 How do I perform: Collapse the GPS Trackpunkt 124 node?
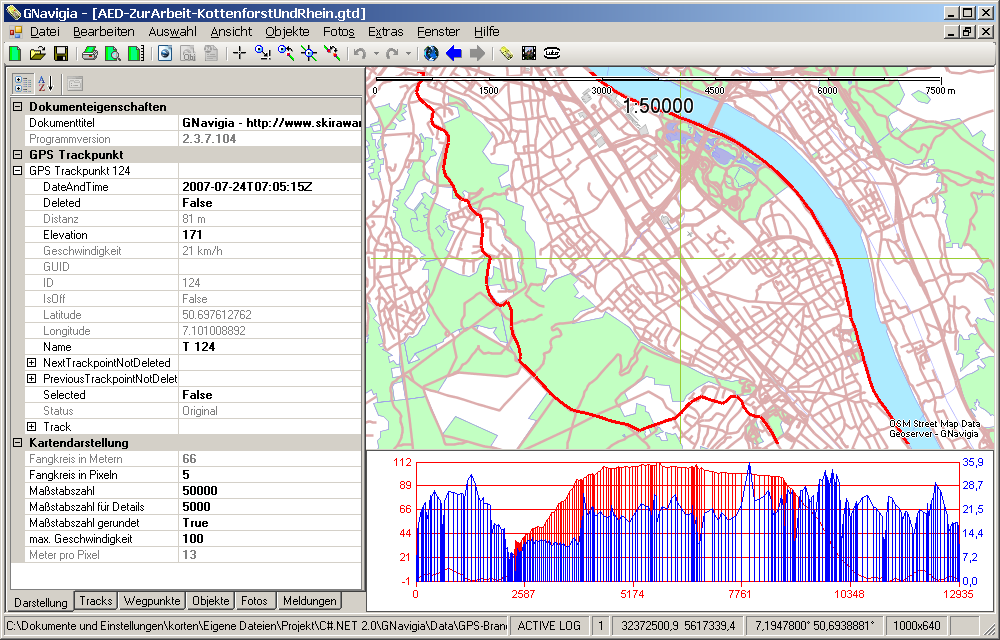point(18,171)
